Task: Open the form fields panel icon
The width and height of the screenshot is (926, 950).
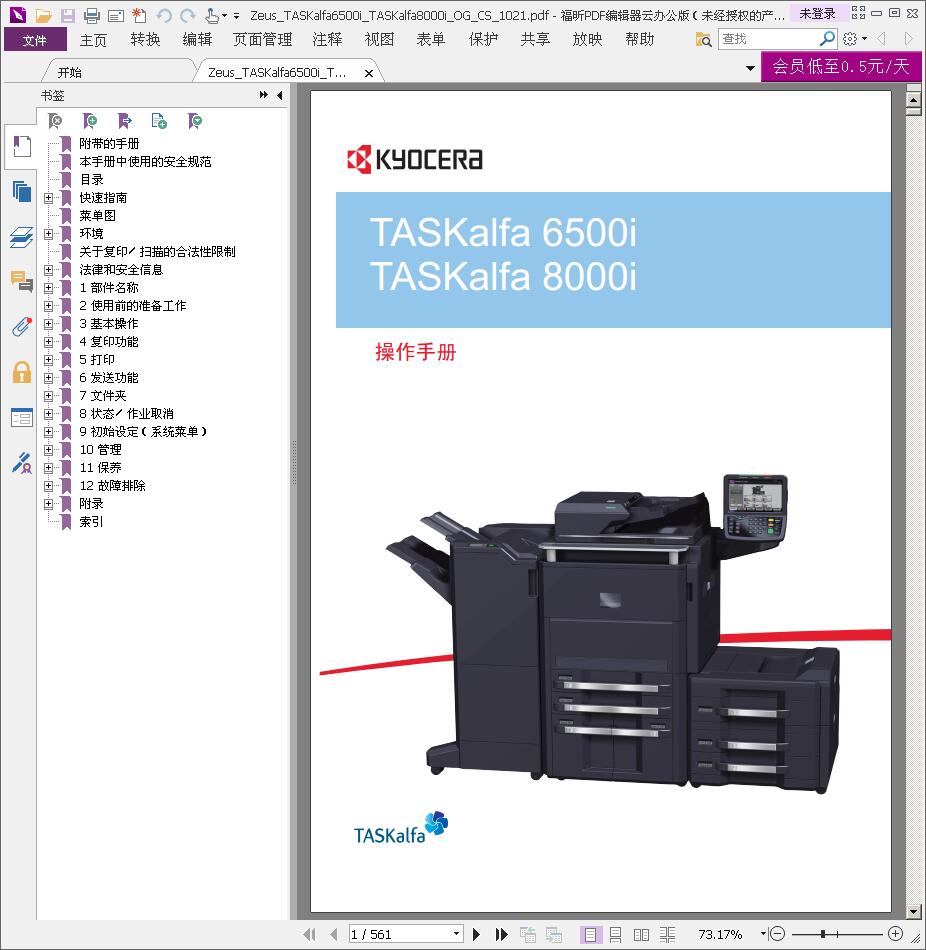Action: click(x=22, y=417)
